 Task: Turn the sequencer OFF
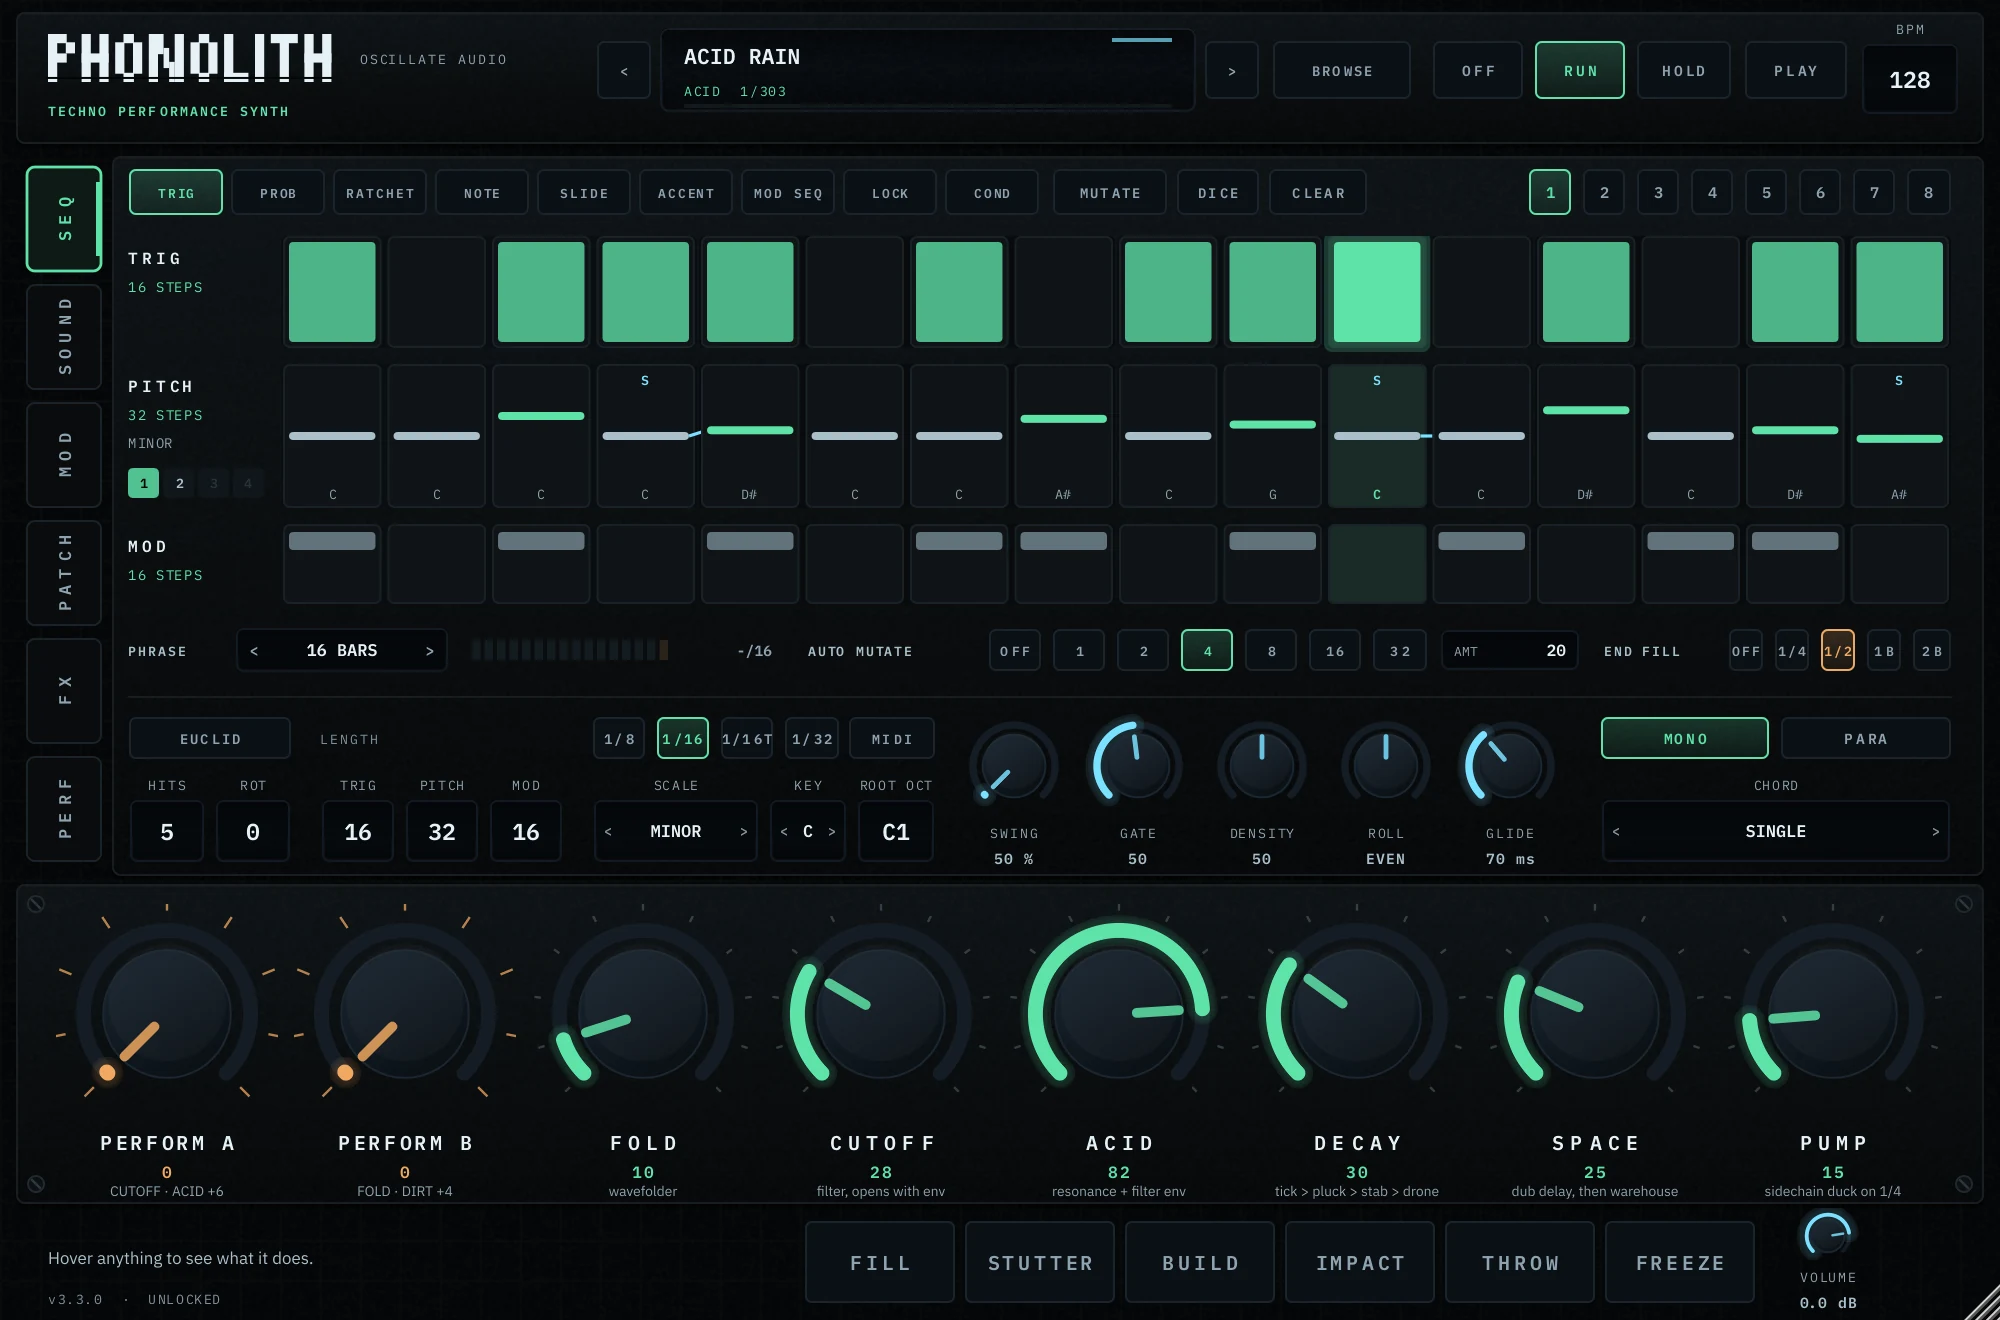pos(1478,71)
